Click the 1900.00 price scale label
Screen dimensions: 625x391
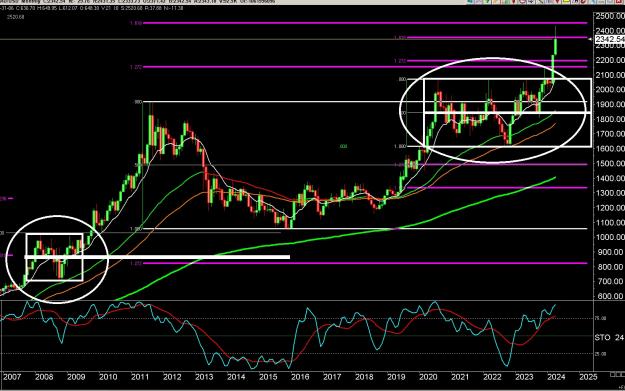tap(610, 104)
